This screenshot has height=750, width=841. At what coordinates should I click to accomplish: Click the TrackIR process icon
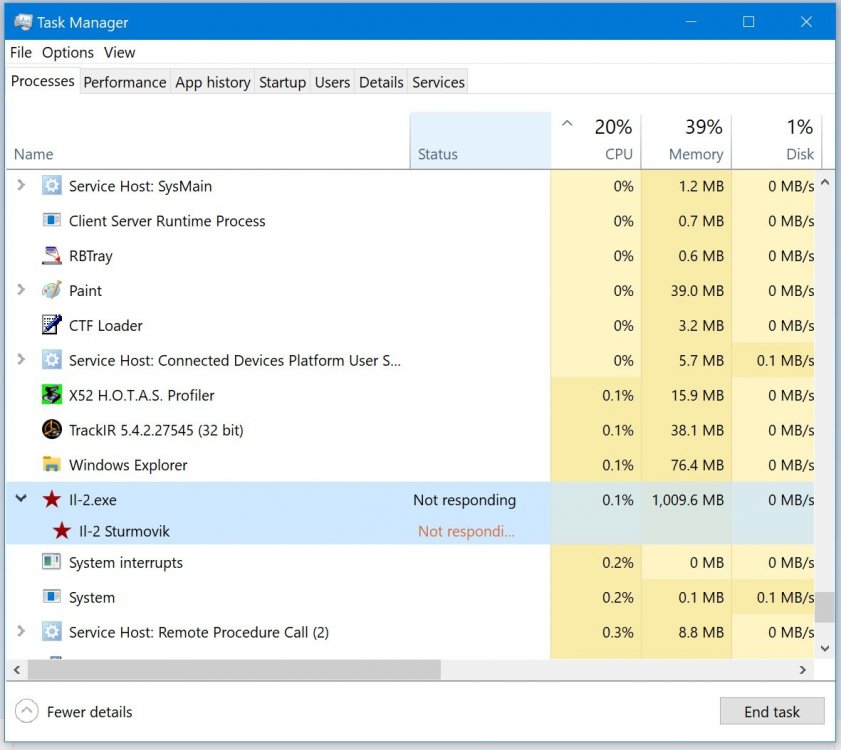coord(52,430)
